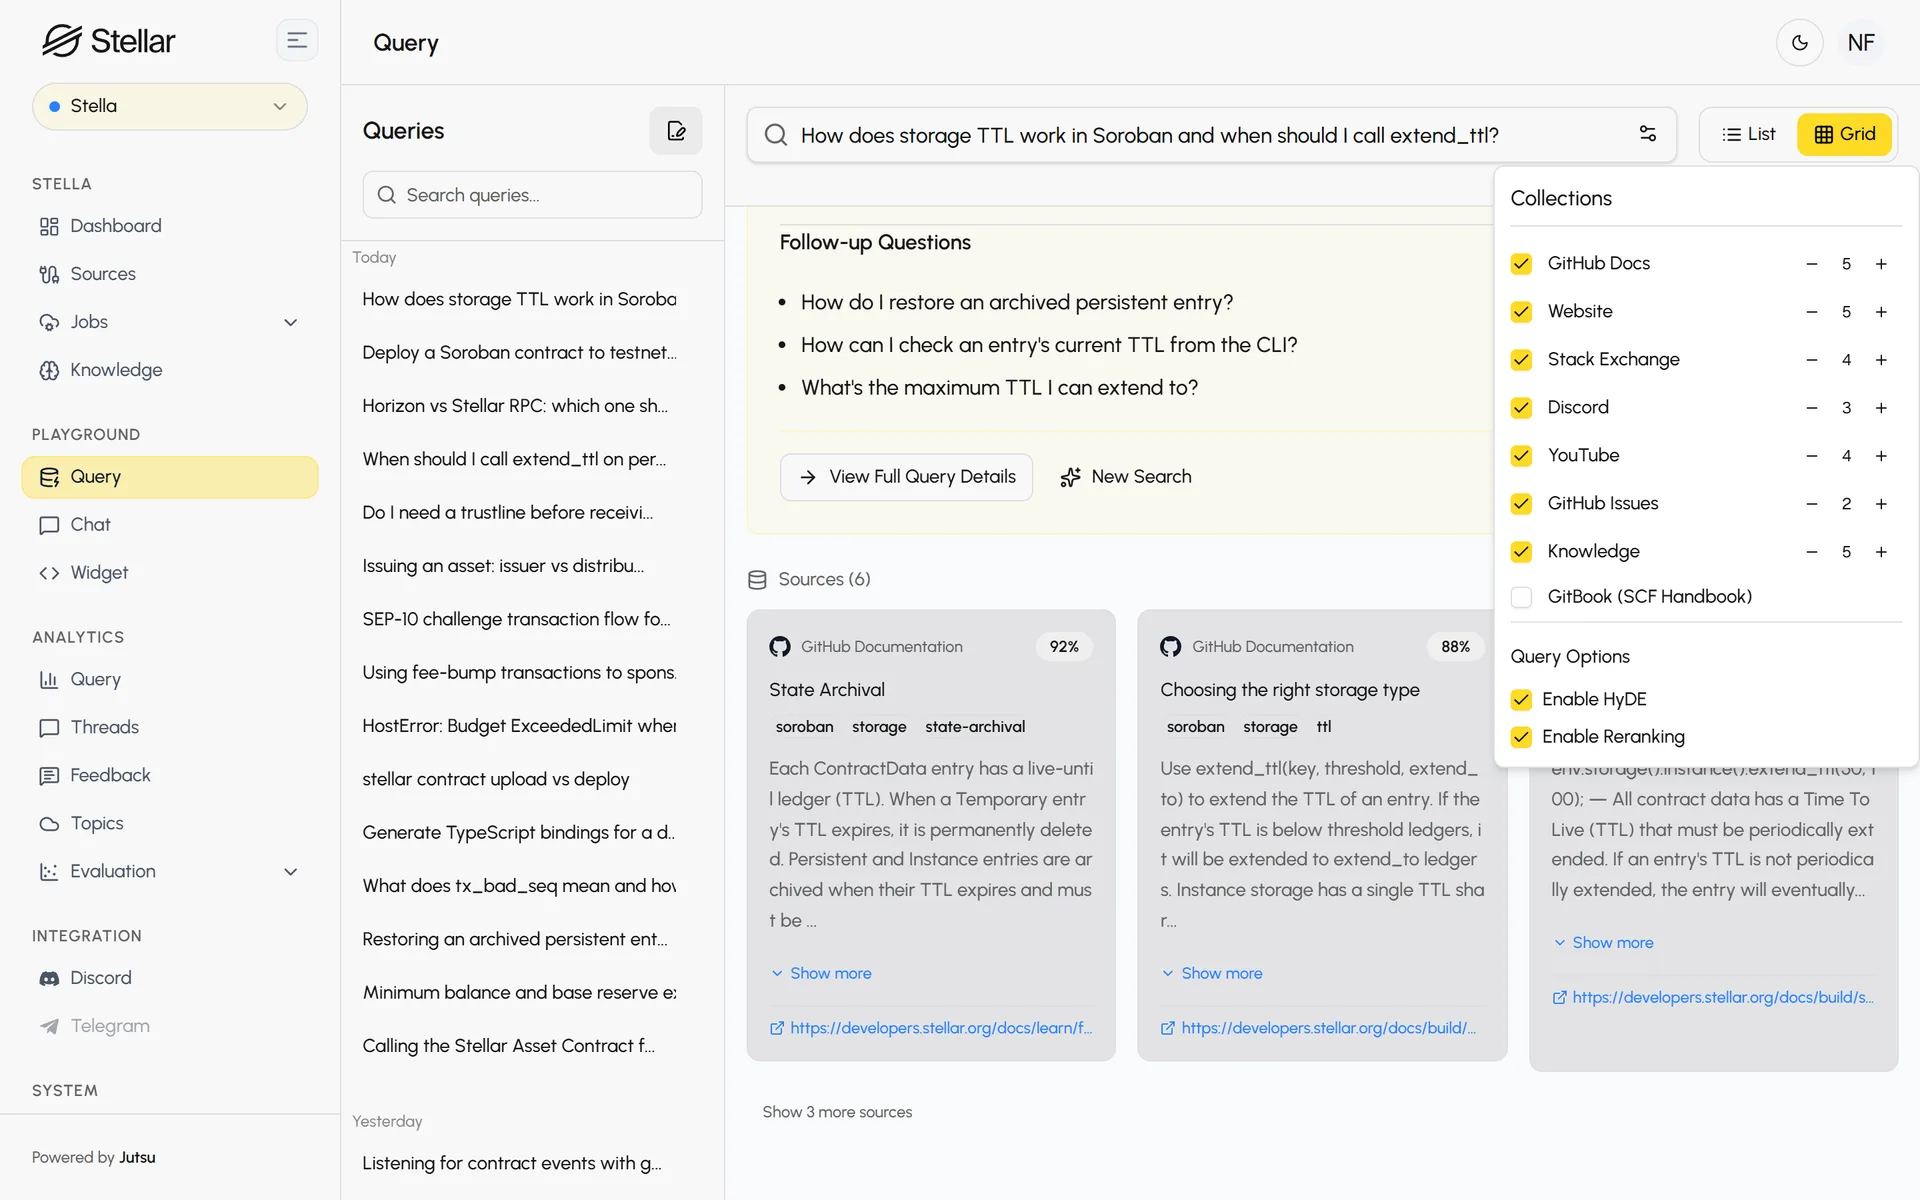The image size is (1920, 1200).
Task: Switch to Grid view
Action: pos(1845,134)
